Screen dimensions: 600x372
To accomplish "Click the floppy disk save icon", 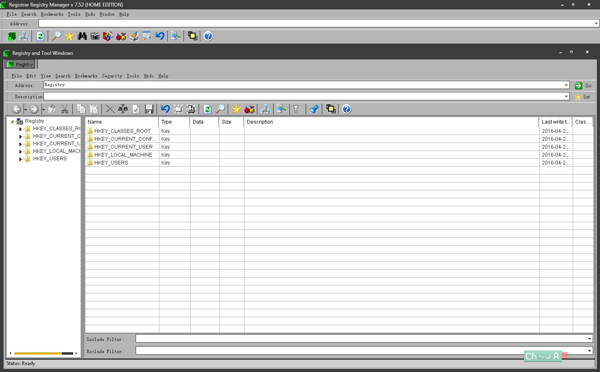I will [x=149, y=109].
